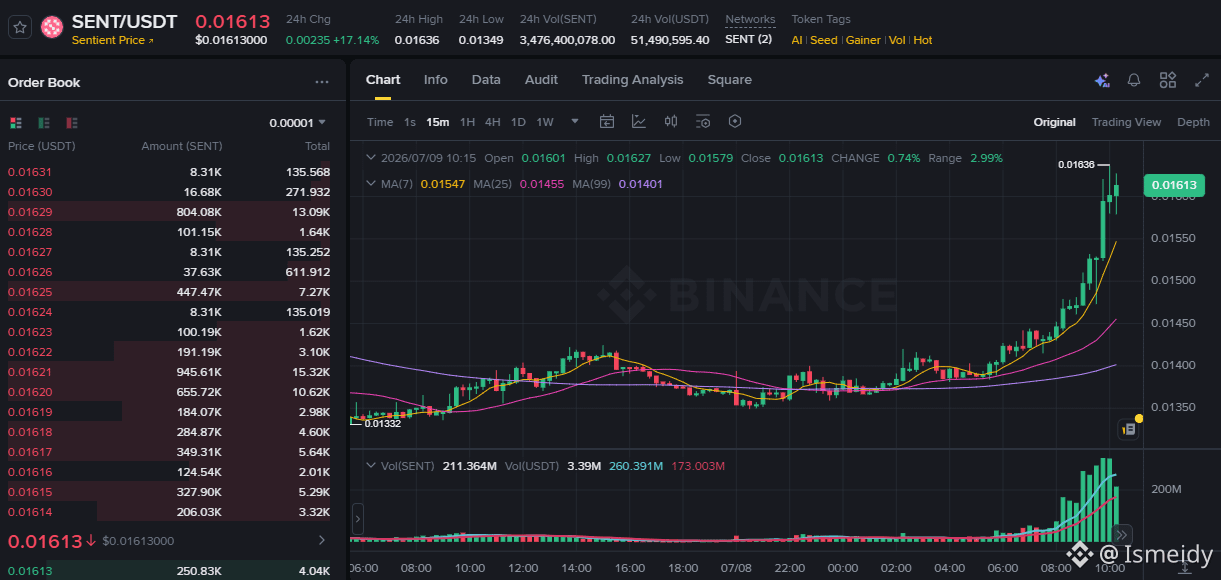Open the Trading Analysis tab
The width and height of the screenshot is (1221, 580).
click(x=632, y=80)
